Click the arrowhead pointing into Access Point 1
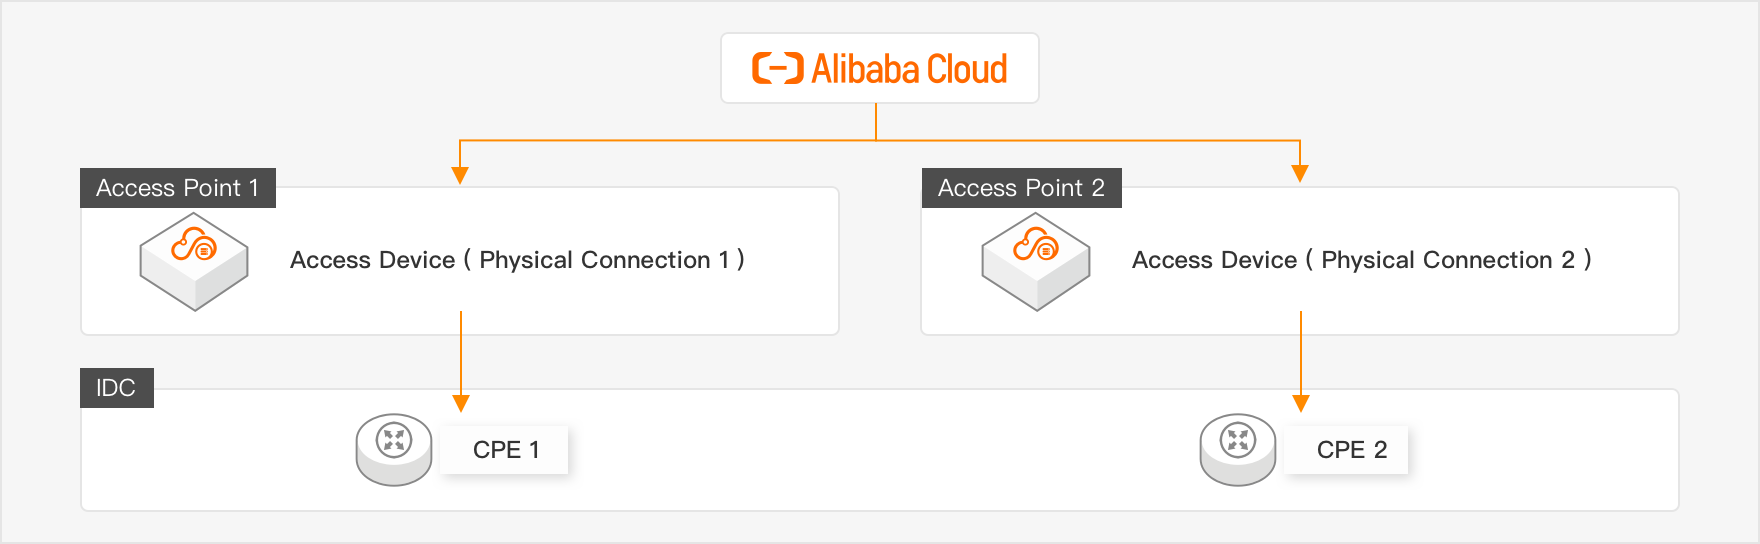The height and width of the screenshot is (544, 1760). click(x=460, y=176)
